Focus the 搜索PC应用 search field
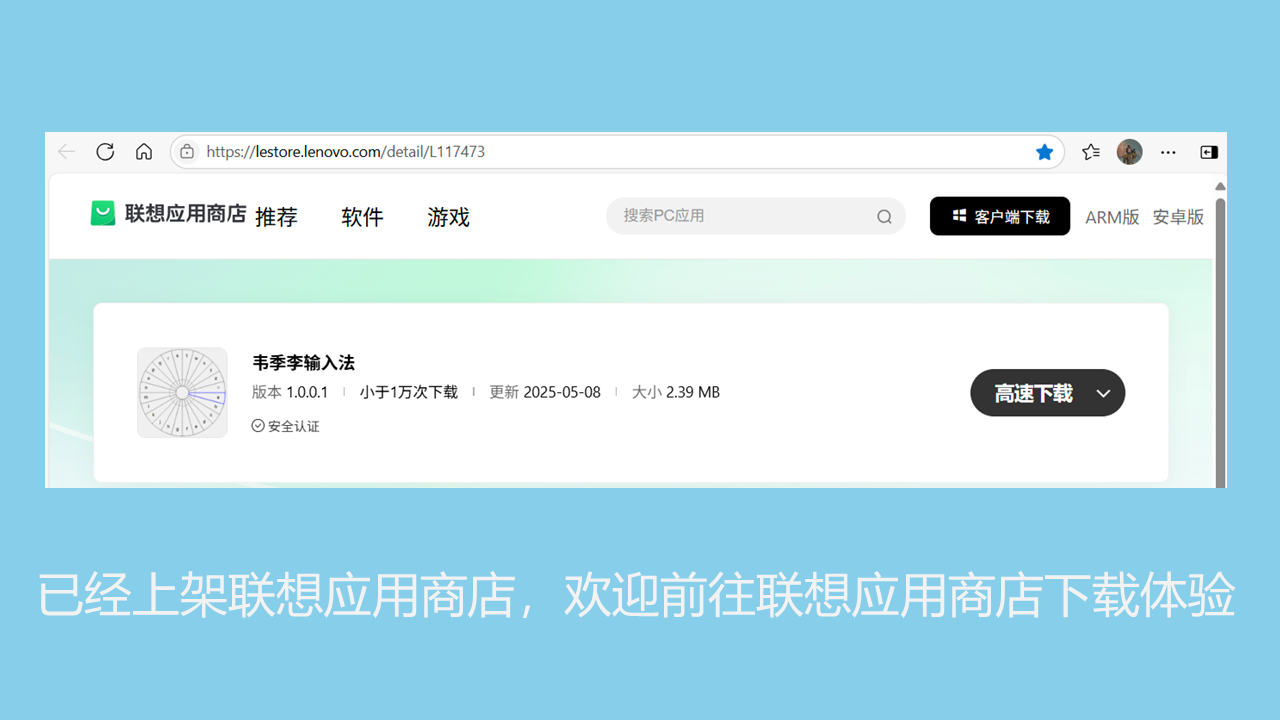The width and height of the screenshot is (1280, 720). (x=756, y=216)
